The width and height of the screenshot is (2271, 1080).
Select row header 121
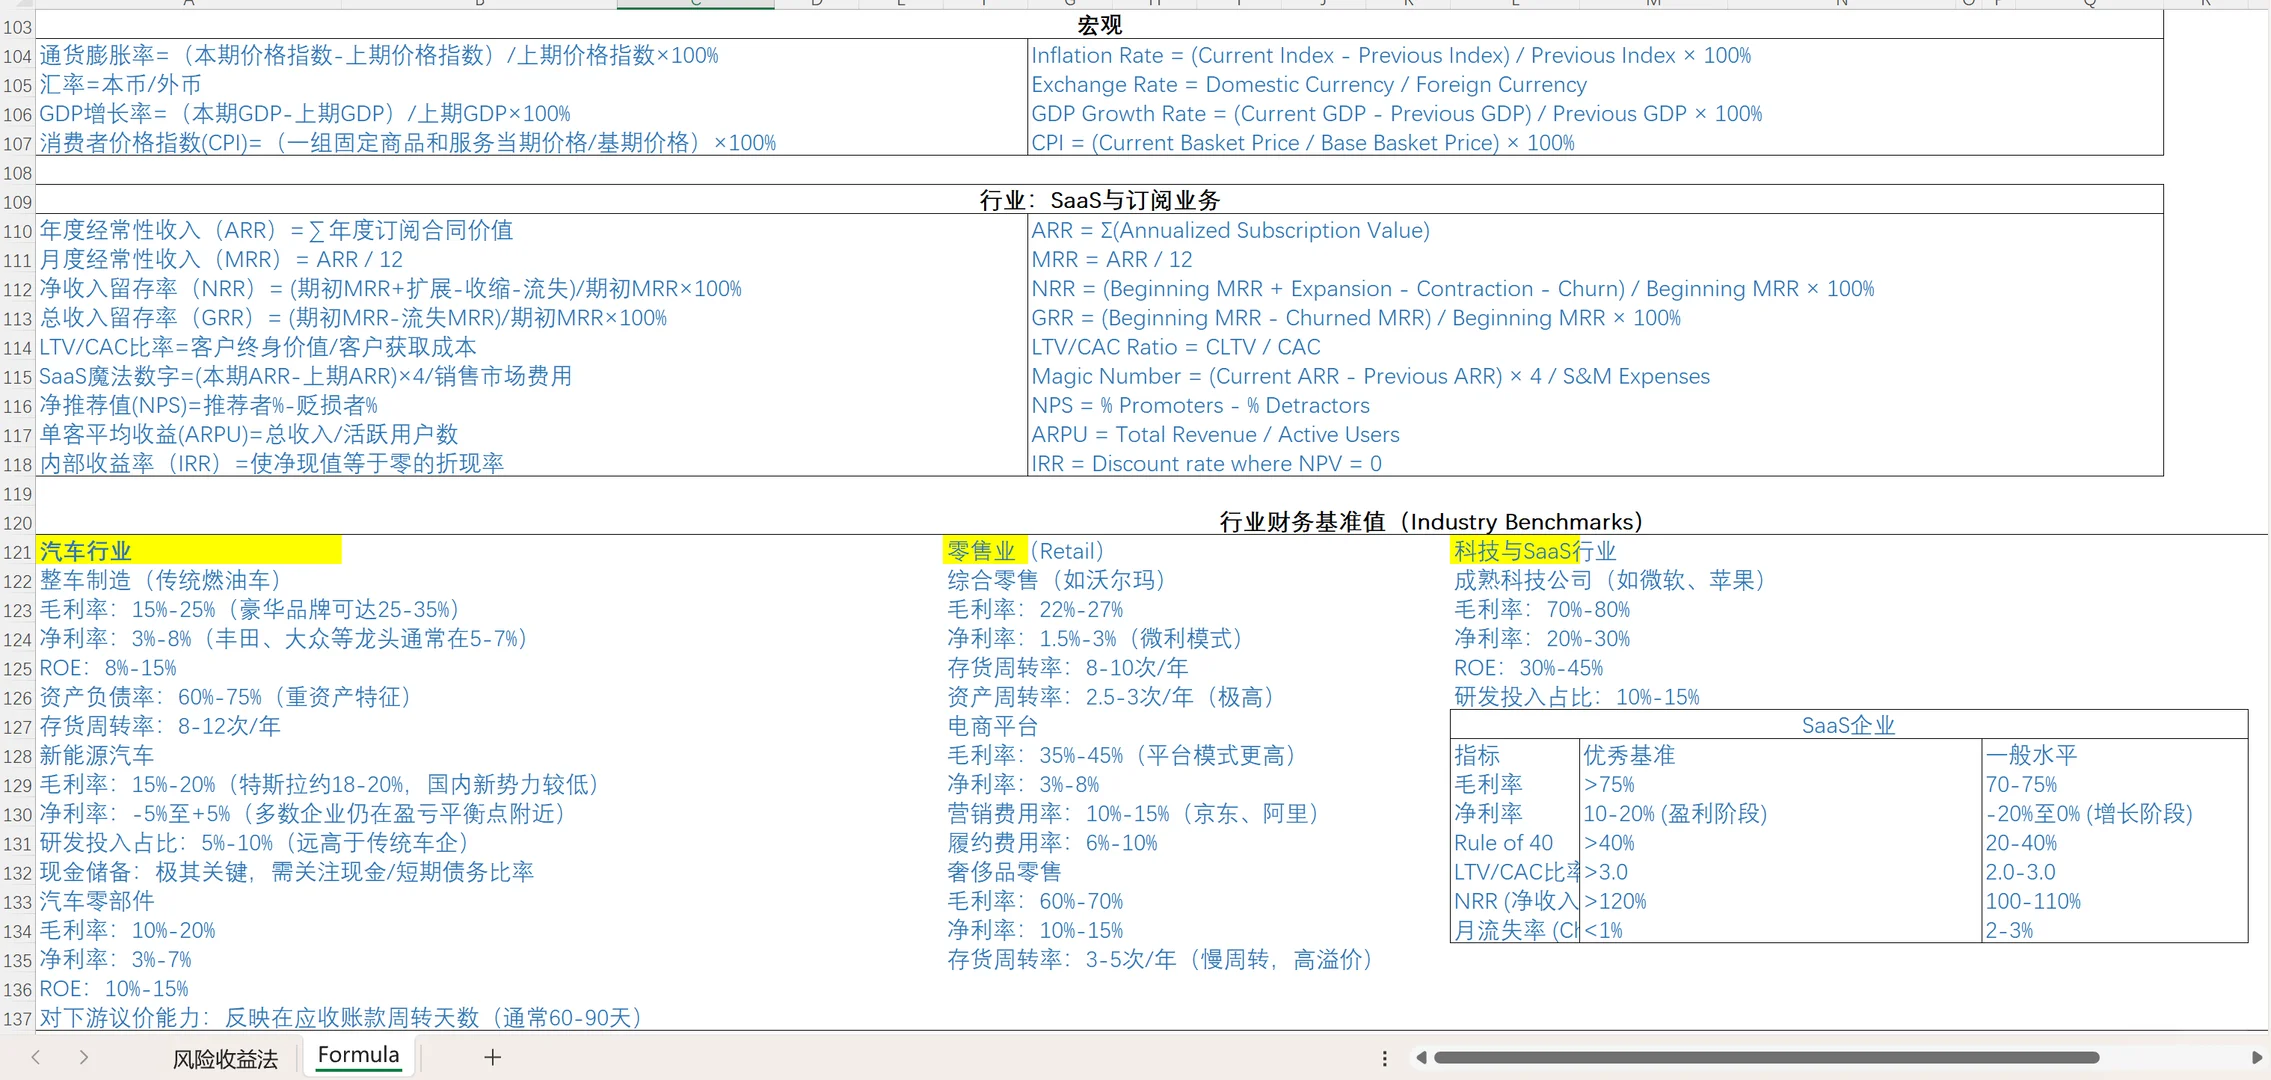[x=17, y=552]
